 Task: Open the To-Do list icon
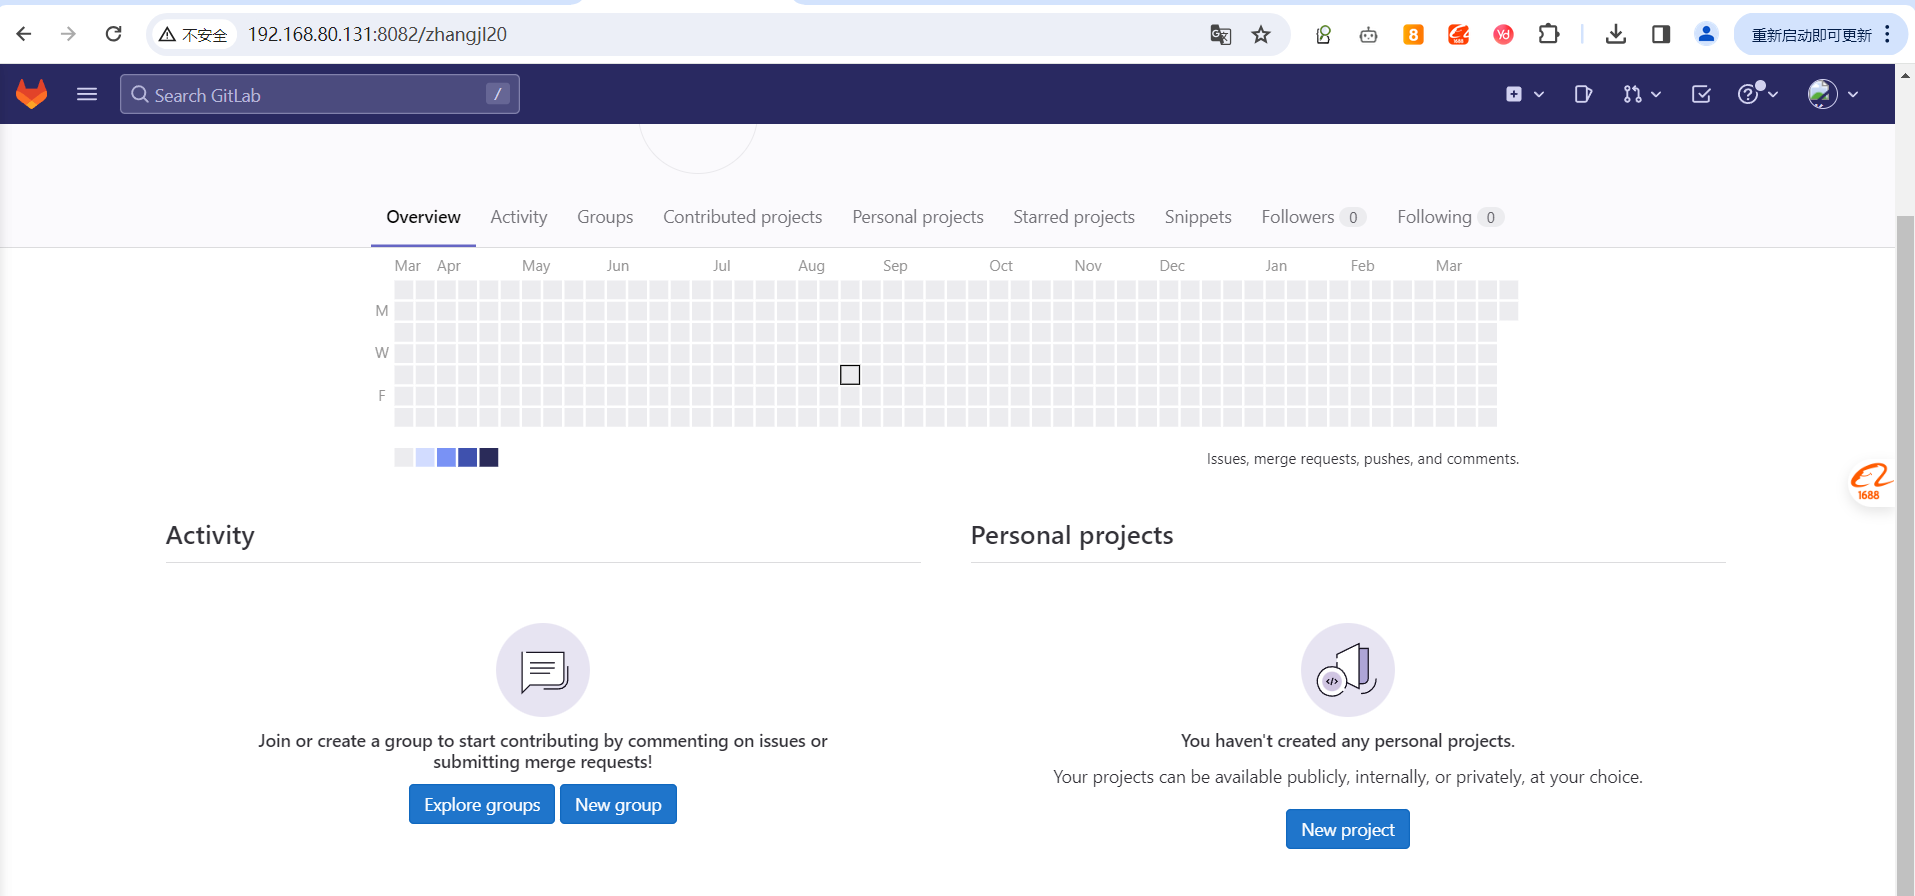pyautogui.click(x=1700, y=94)
